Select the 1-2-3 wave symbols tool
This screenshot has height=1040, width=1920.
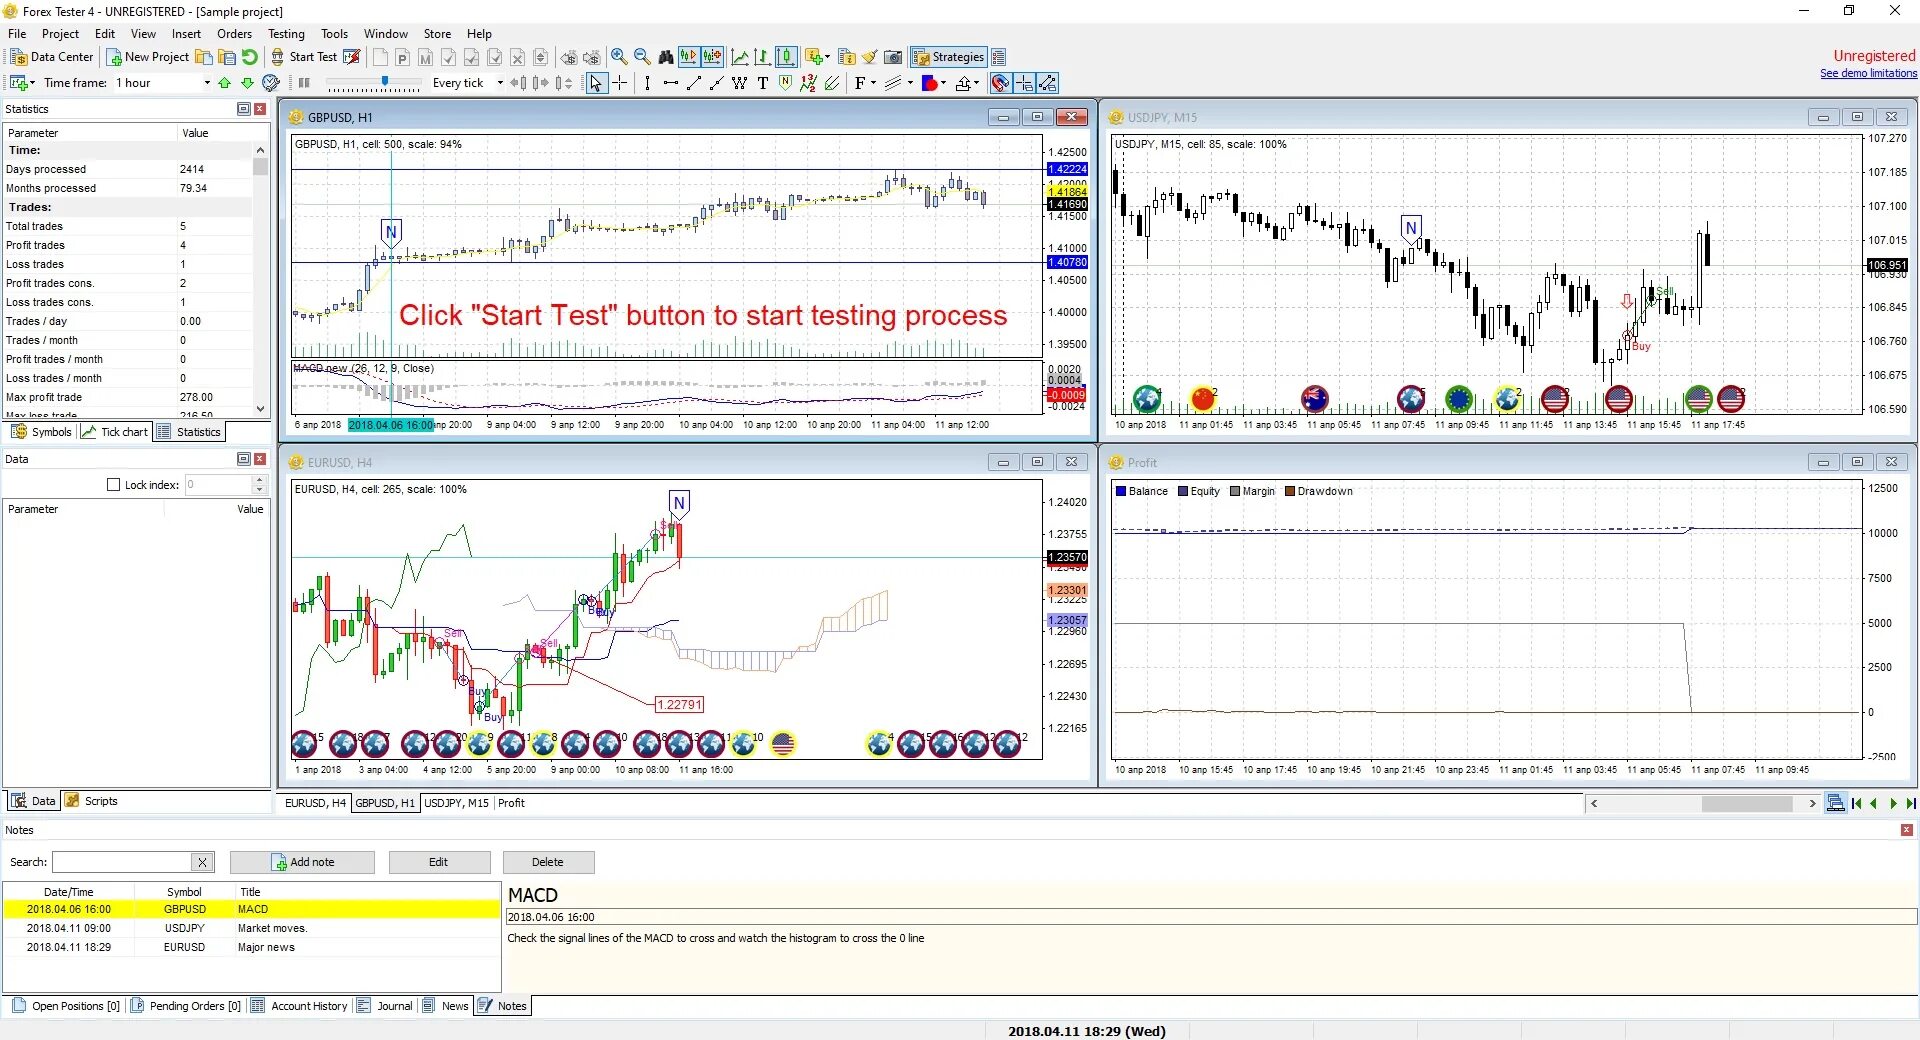click(808, 83)
